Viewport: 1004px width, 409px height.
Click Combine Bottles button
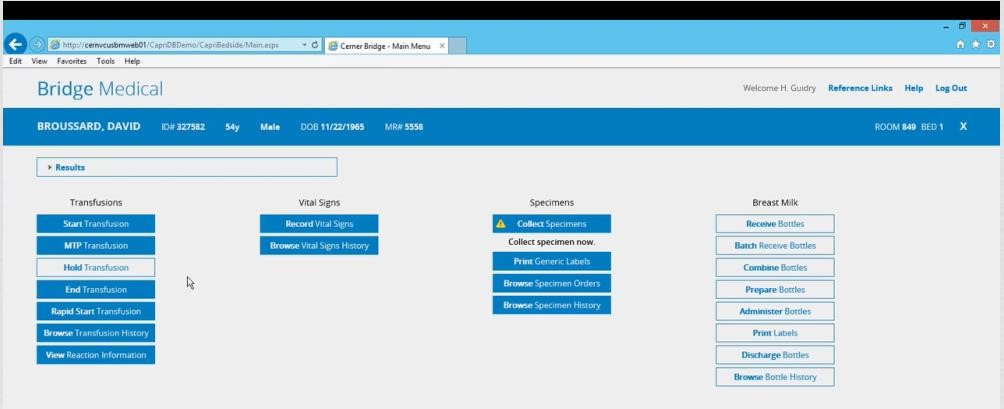(x=775, y=268)
